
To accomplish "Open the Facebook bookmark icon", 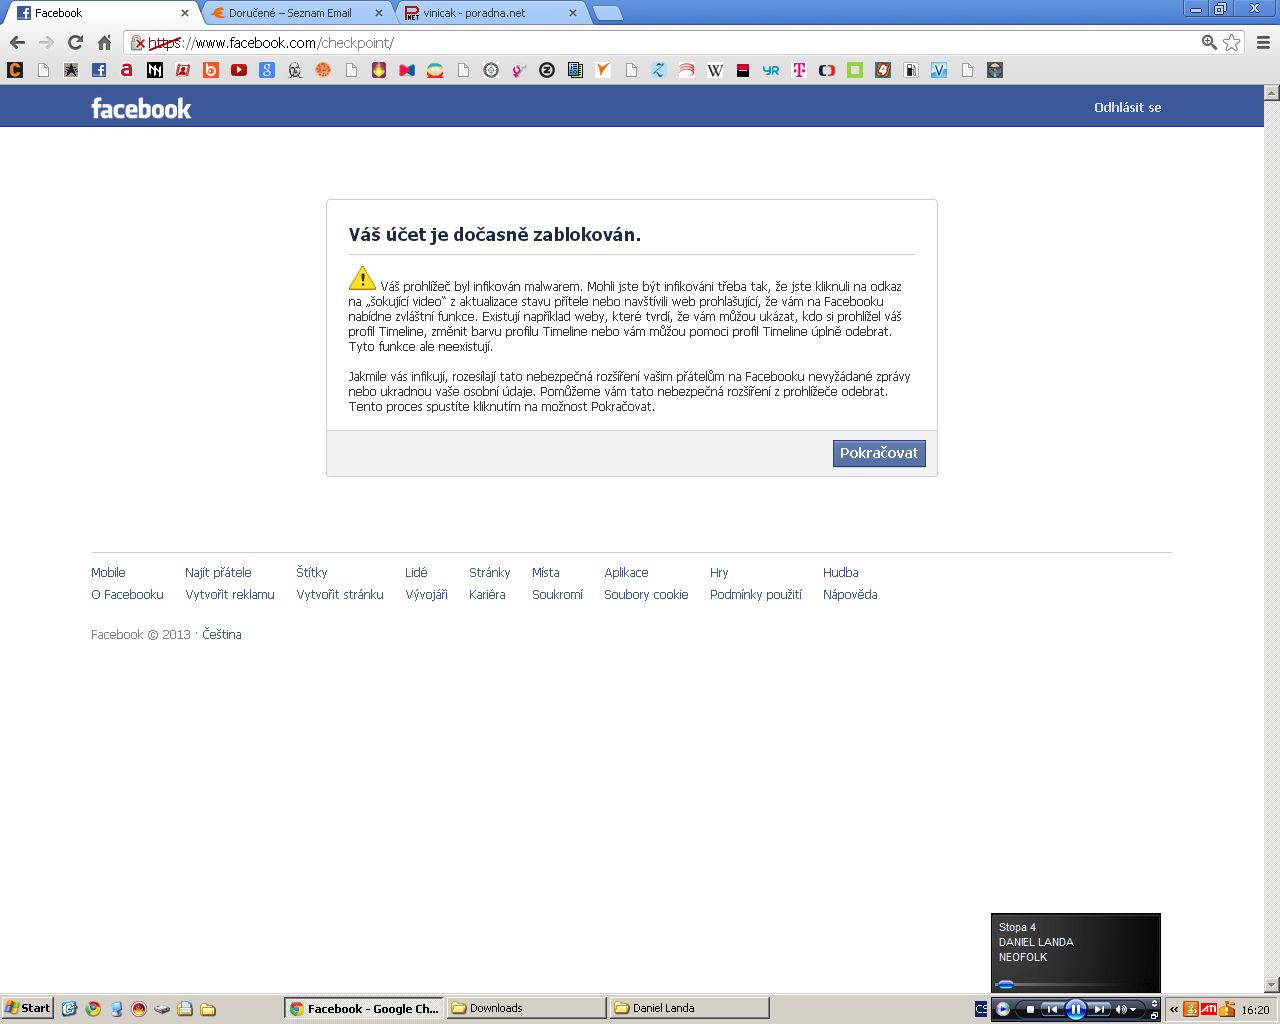I will [x=99, y=70].
